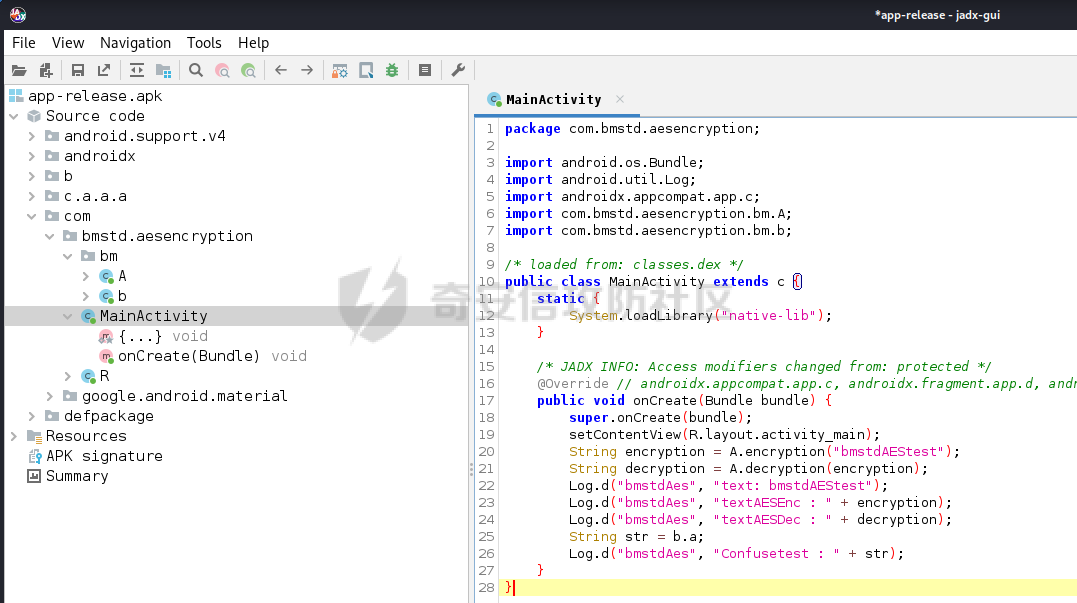Open text search magnifier icon

[196, 70]
